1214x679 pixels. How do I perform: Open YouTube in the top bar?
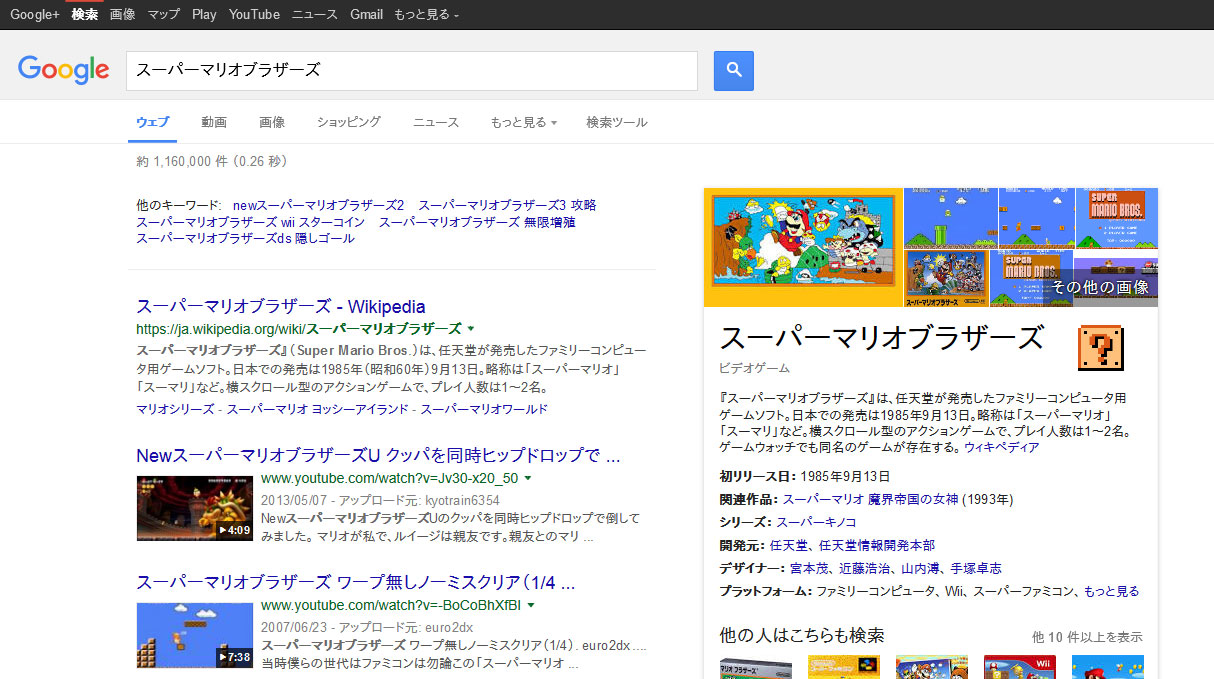pos(254,14)
